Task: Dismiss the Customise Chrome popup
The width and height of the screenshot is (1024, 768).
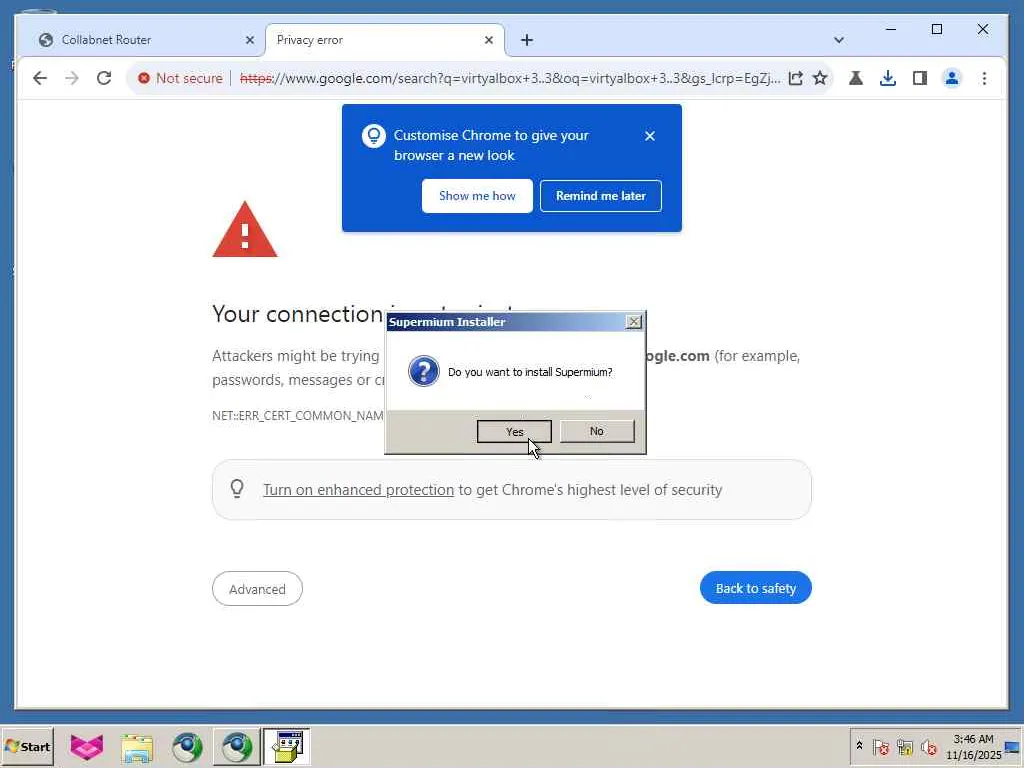Action: coord(650,136)
